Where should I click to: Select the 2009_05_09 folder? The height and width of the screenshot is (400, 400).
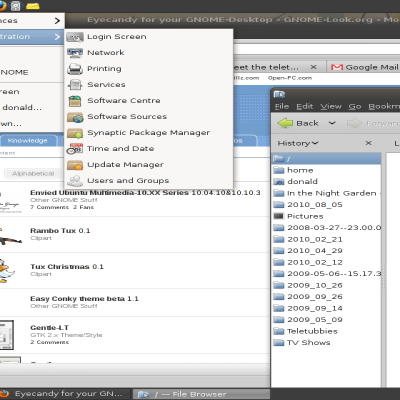click(326, 320)
